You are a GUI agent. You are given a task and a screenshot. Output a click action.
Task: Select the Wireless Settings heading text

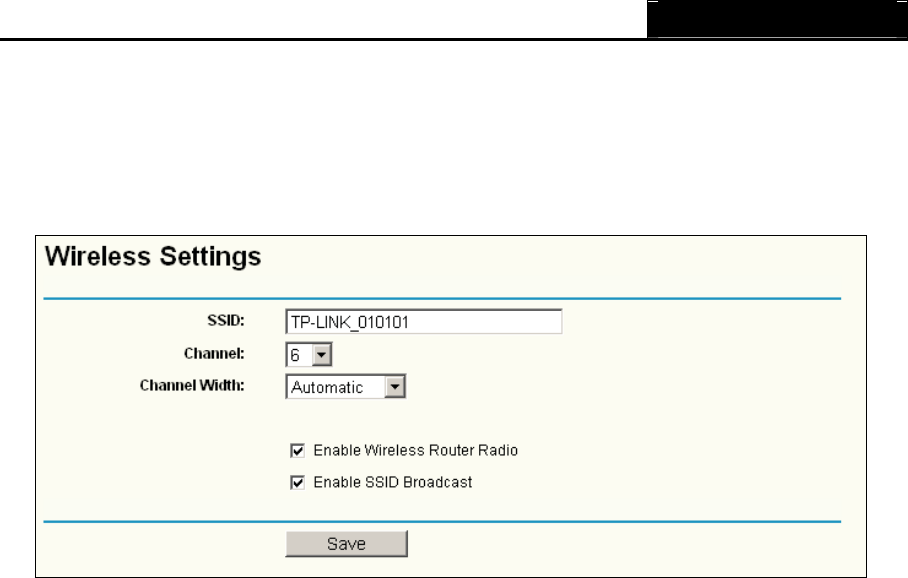point(153,257)
